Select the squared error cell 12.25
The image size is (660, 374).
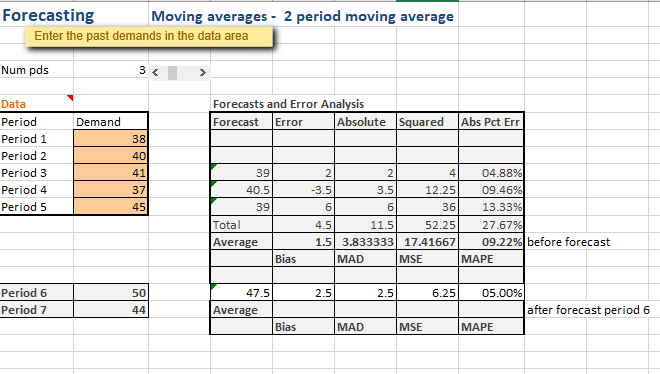point(427,190)
